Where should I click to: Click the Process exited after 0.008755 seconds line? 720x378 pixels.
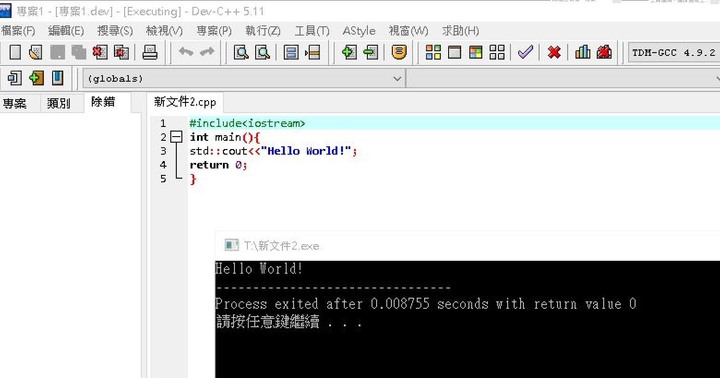click(426, 304)
